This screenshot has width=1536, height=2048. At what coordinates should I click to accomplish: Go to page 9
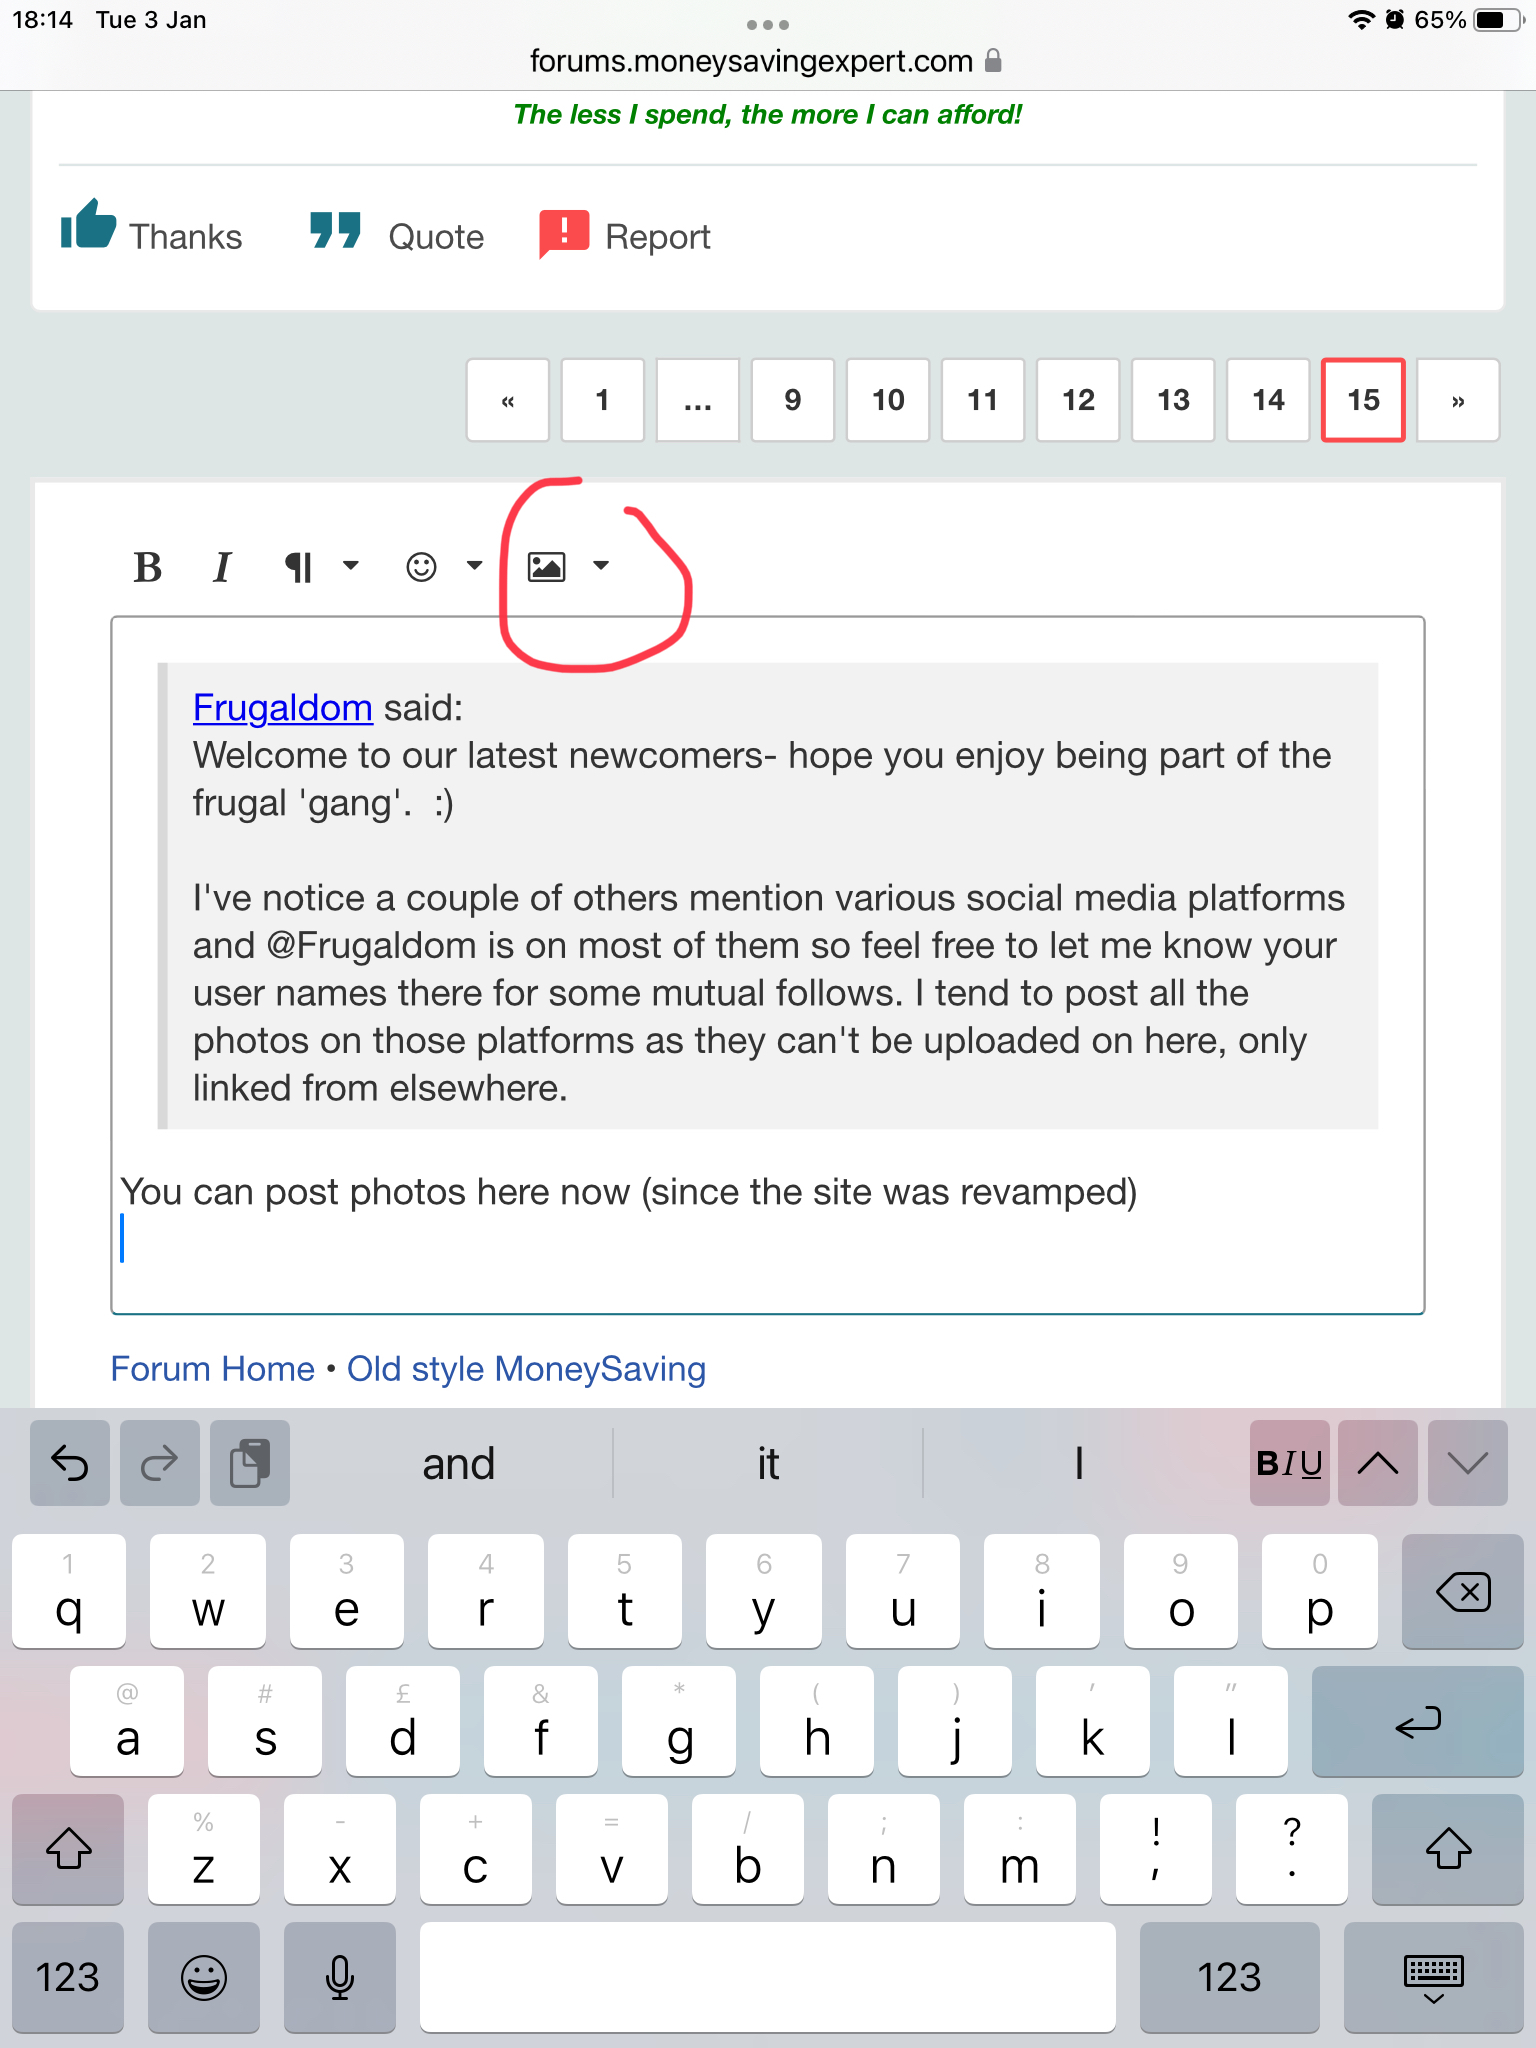pos(793,400)
